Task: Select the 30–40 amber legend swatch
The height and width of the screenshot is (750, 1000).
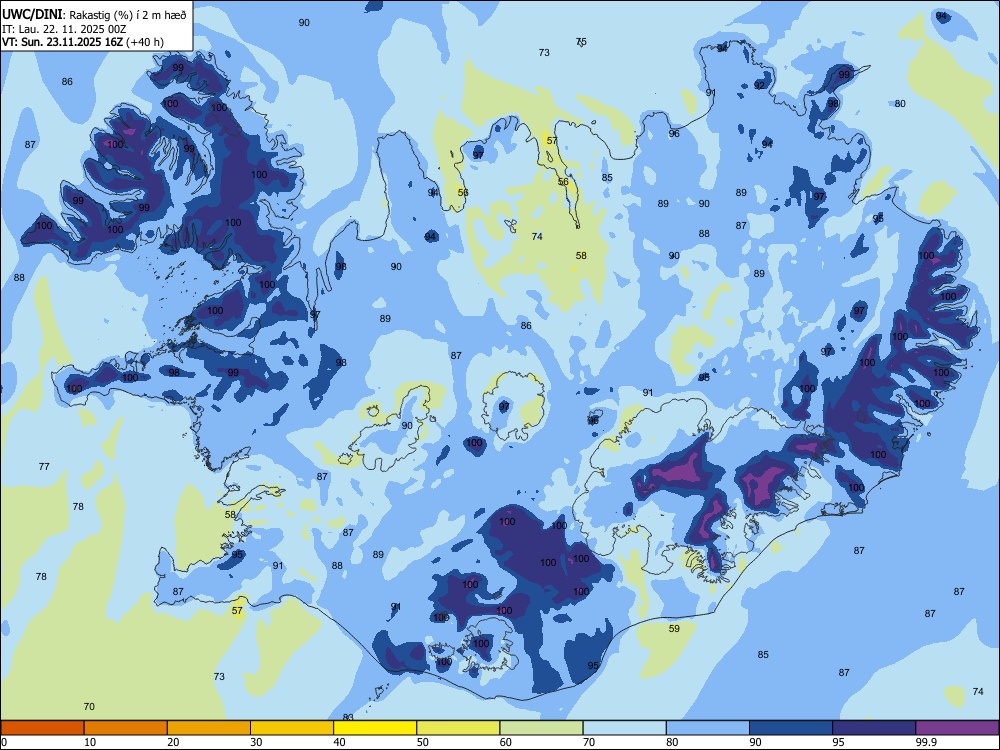Action: click(292, 728)
